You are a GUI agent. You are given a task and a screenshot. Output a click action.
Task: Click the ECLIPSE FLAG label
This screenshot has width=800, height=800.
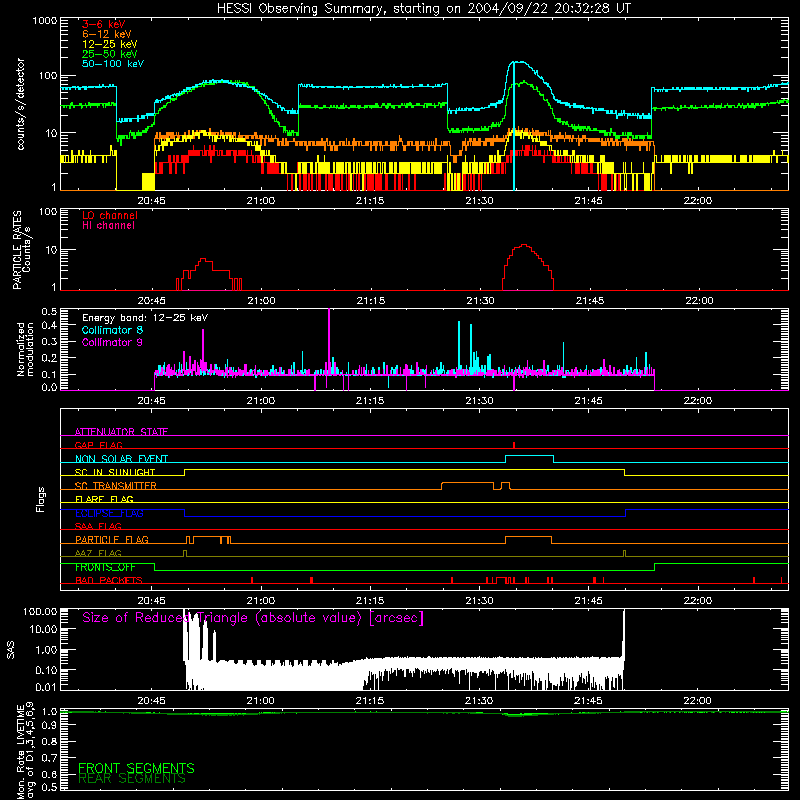(109, 513)
